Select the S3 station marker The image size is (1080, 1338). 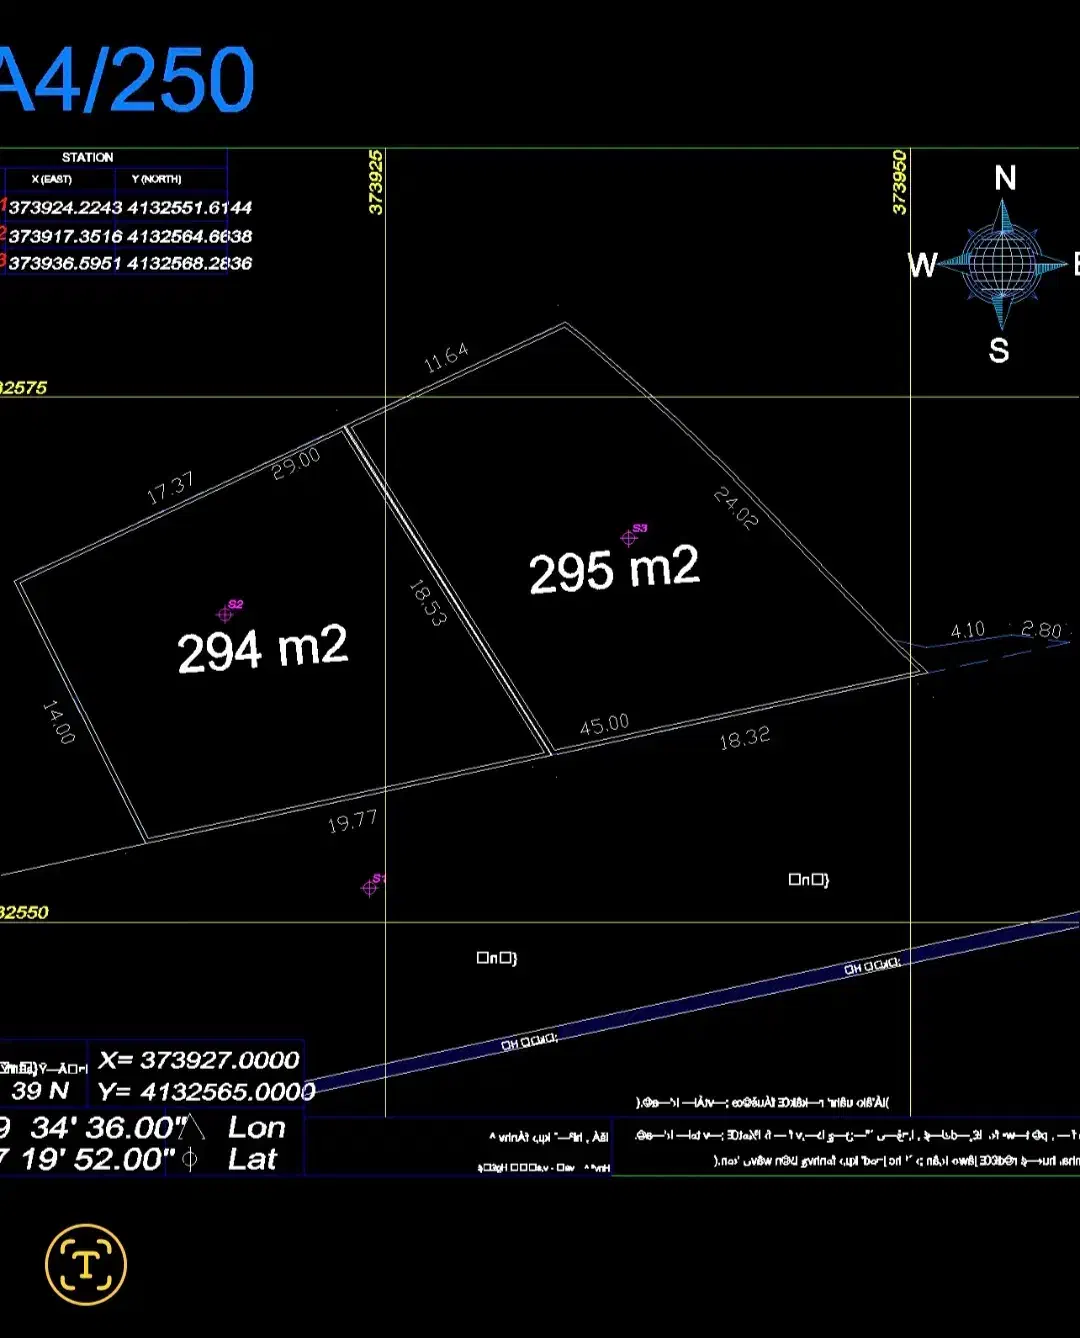629,538
